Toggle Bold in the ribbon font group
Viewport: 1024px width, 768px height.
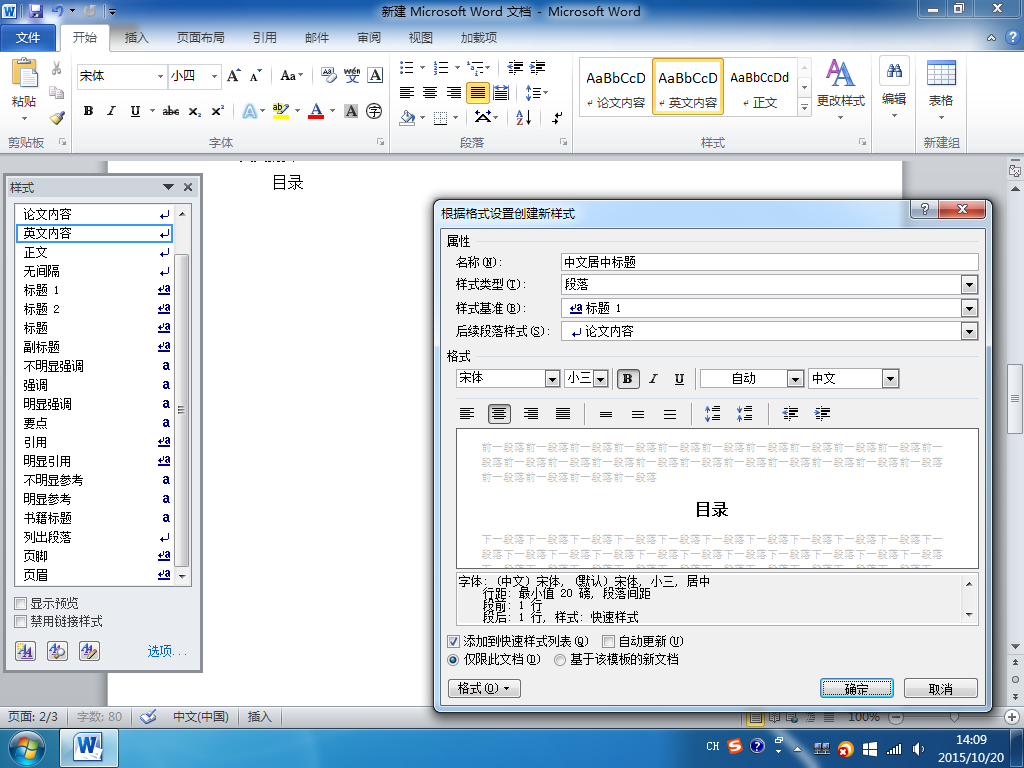pos(88,111)
